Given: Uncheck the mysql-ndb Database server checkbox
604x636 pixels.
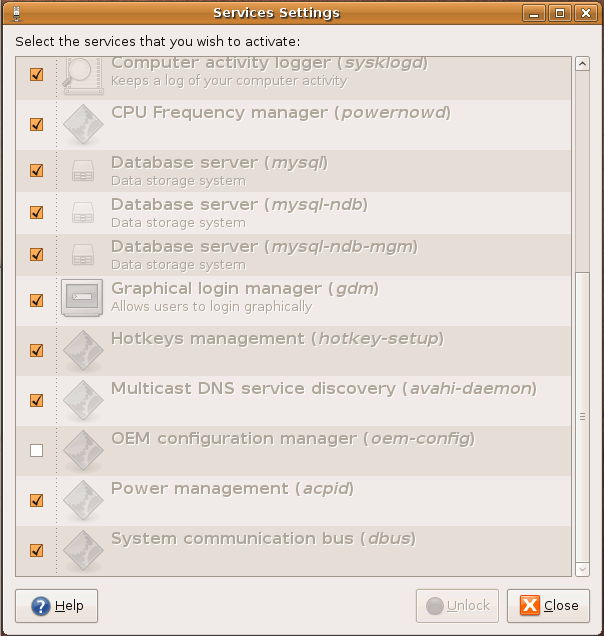Looking at the screenshot, I should tap(37, 212).
